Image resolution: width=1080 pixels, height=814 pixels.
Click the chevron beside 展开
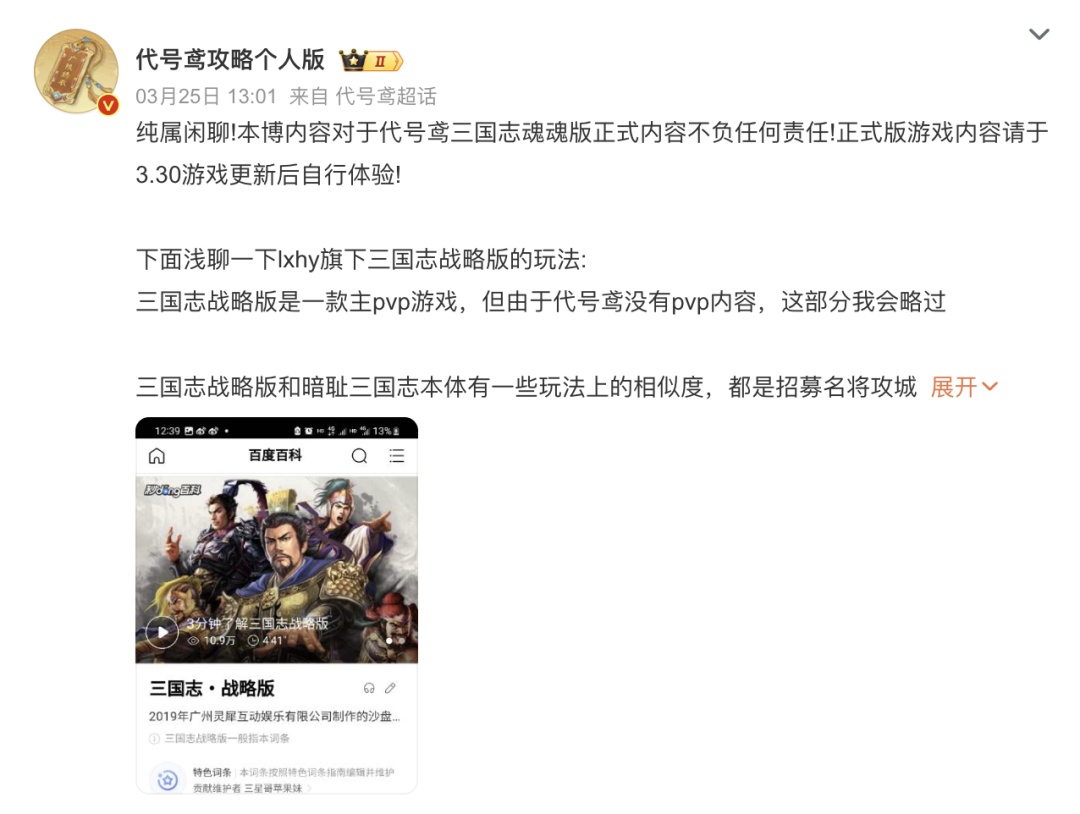tap(990, 387)
